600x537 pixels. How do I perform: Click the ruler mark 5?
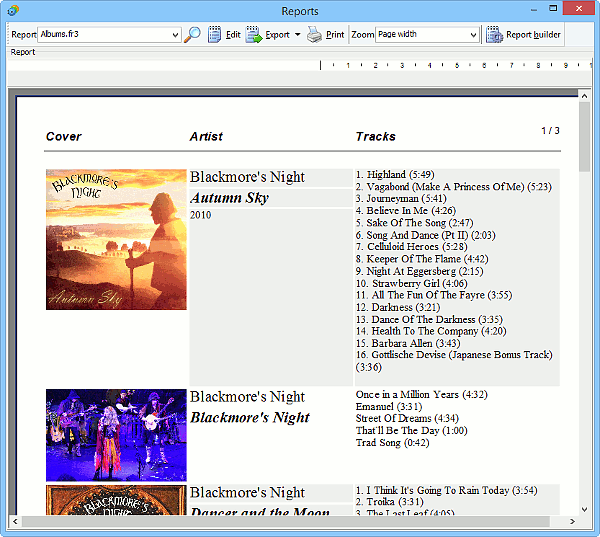point(457,65)
